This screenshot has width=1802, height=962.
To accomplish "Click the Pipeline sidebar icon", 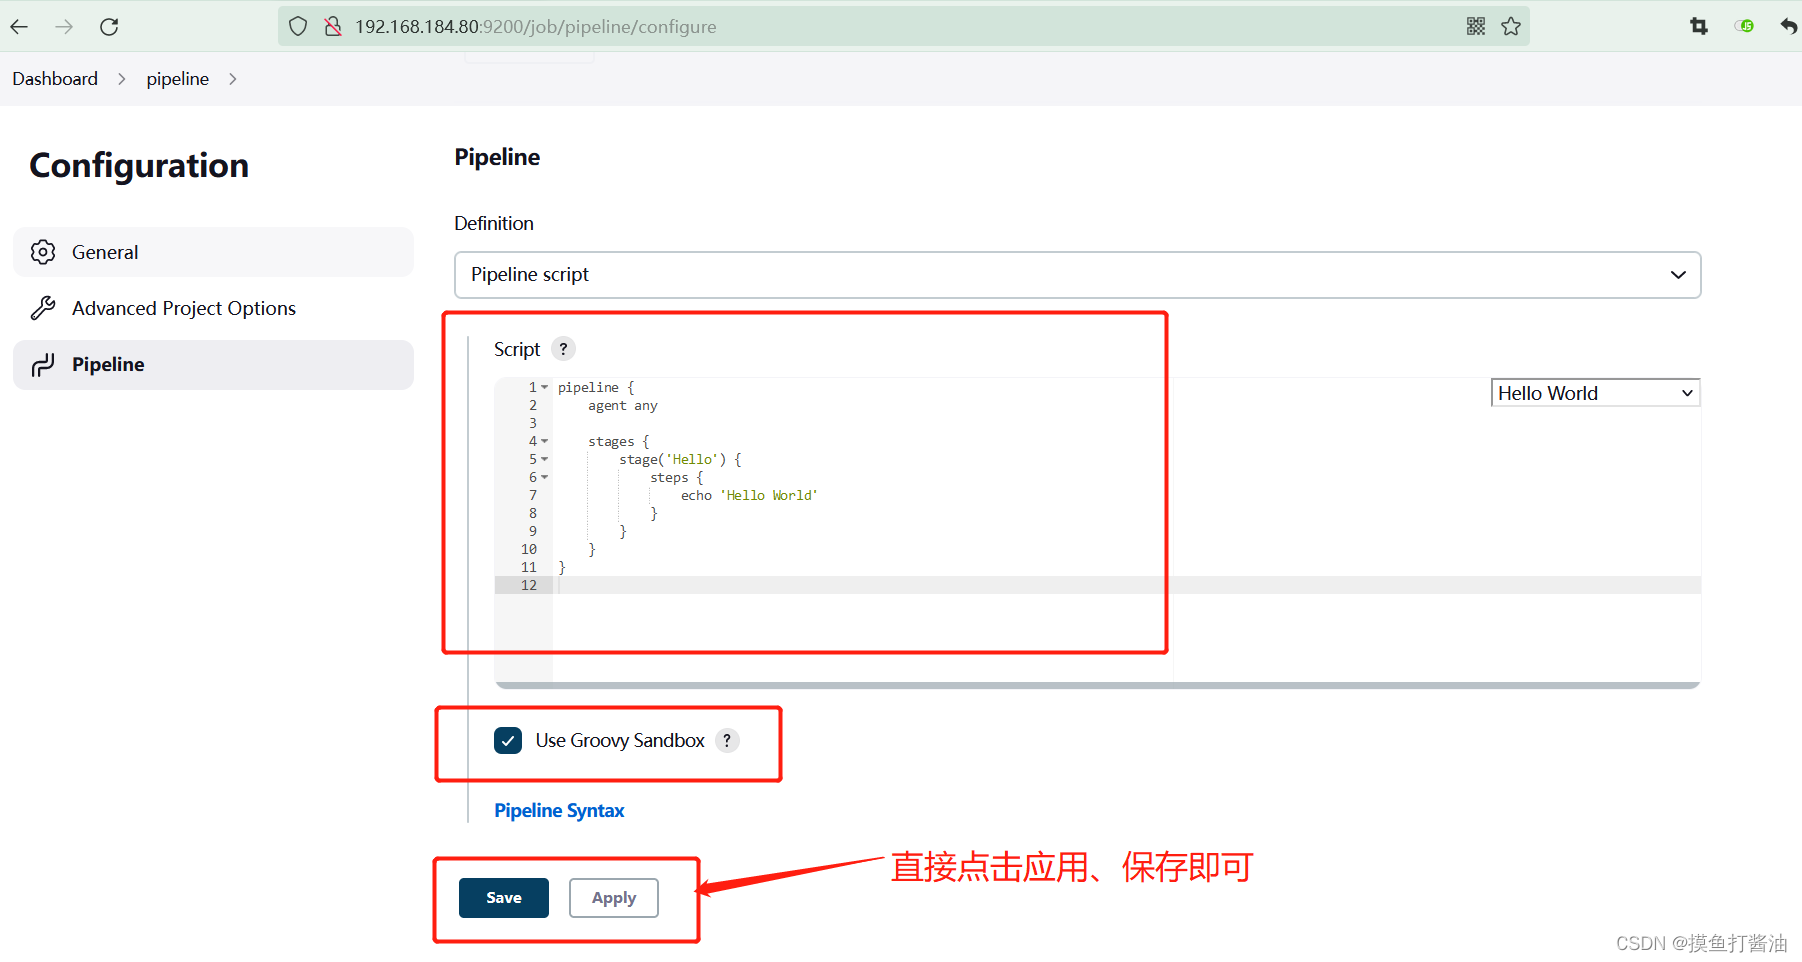I will tap(43, 365).
